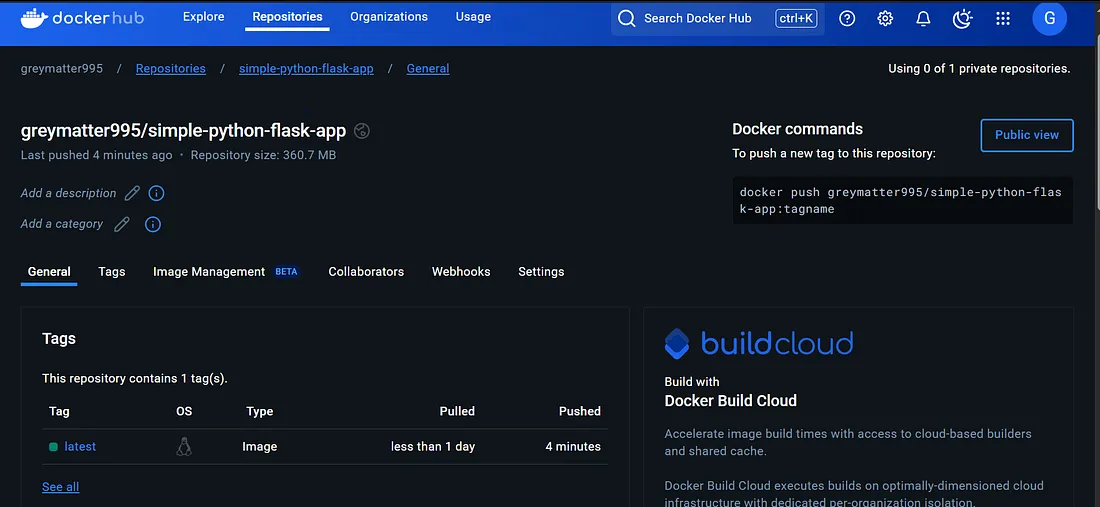Viewport: 1100px width, 507px height.
Task: Open the user avatar G menu
Action: [1049, 19]
